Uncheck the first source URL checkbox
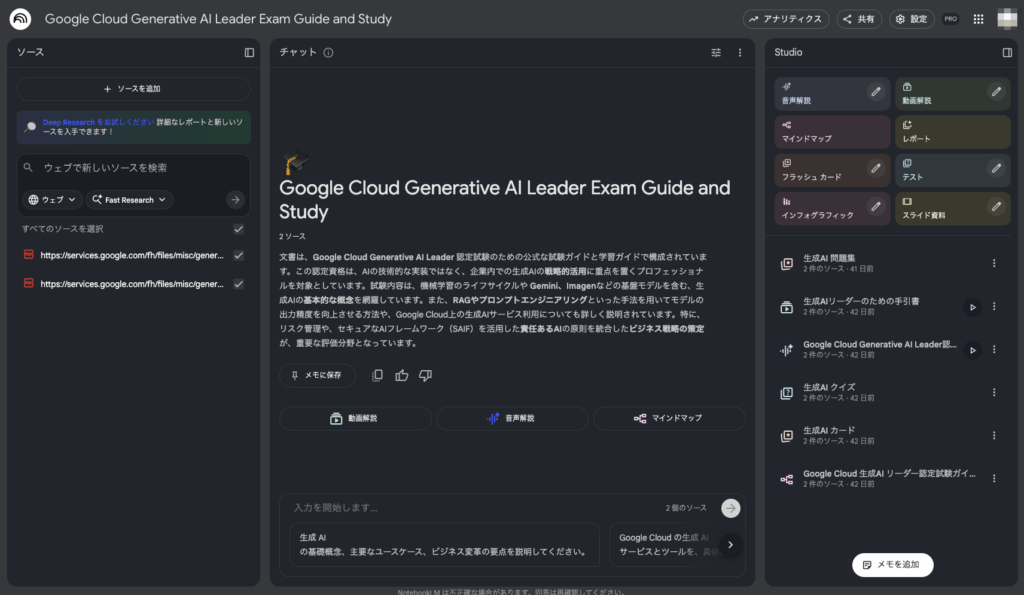Screen dimensions: 1024x595 point(238,255)
